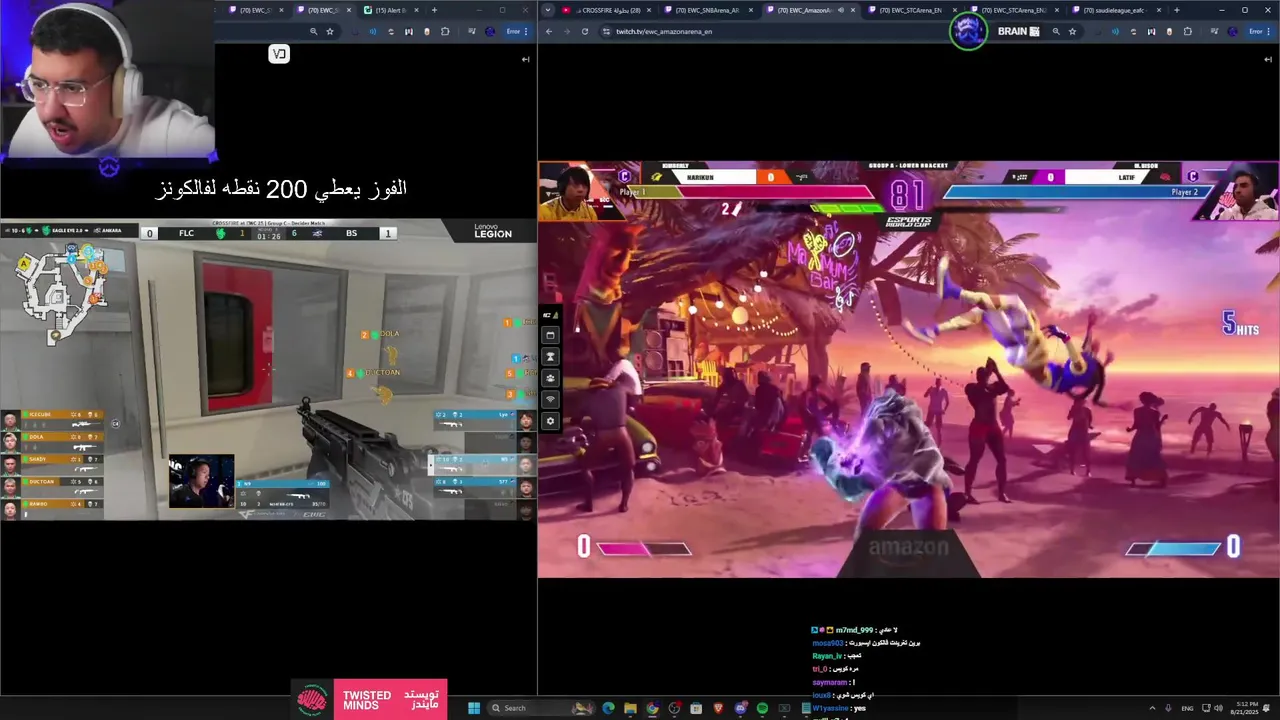Go back in right browser window

point(548,31)
